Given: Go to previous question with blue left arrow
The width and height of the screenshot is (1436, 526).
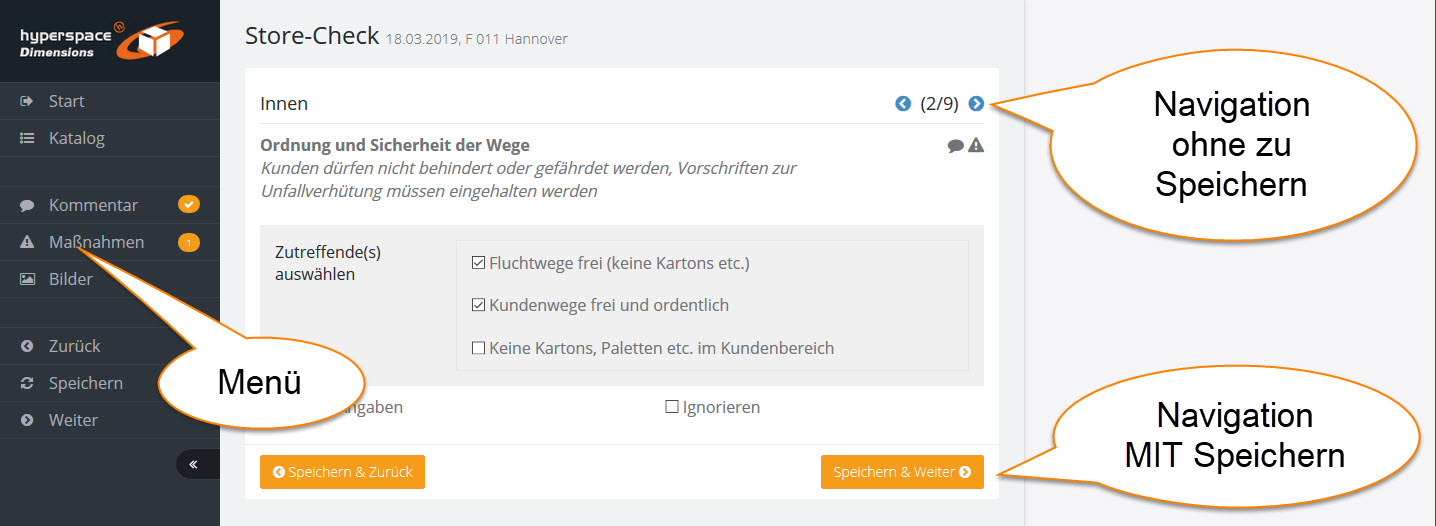Looking at the screenshot, I should tap(903, 104).
